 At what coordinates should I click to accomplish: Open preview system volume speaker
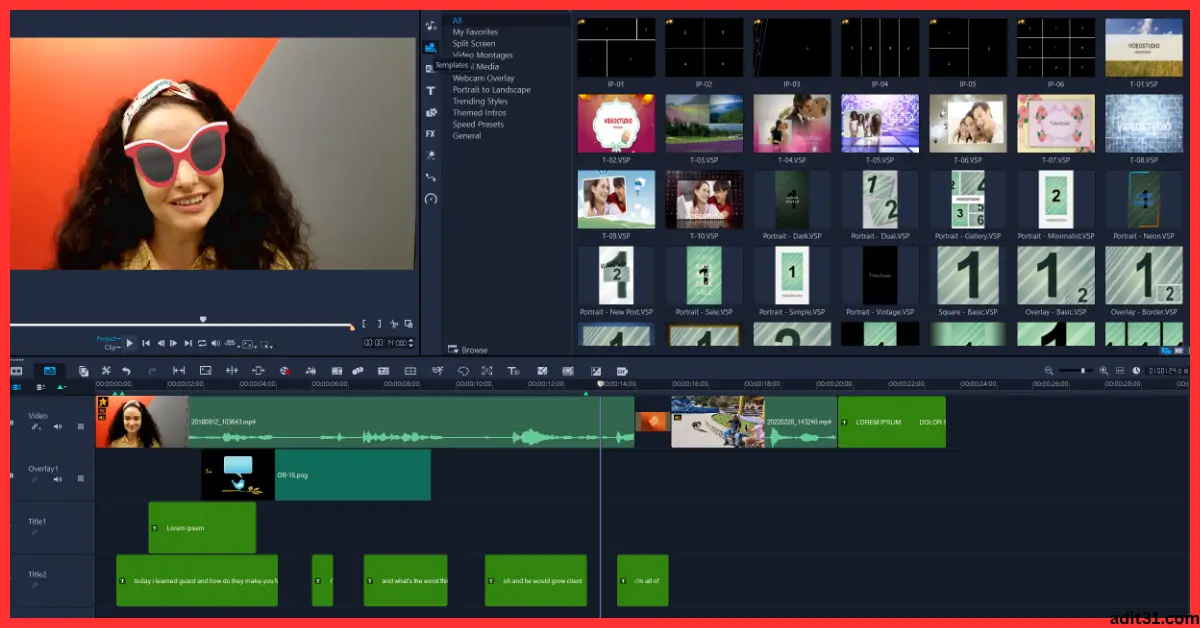[x=215, y=343]
